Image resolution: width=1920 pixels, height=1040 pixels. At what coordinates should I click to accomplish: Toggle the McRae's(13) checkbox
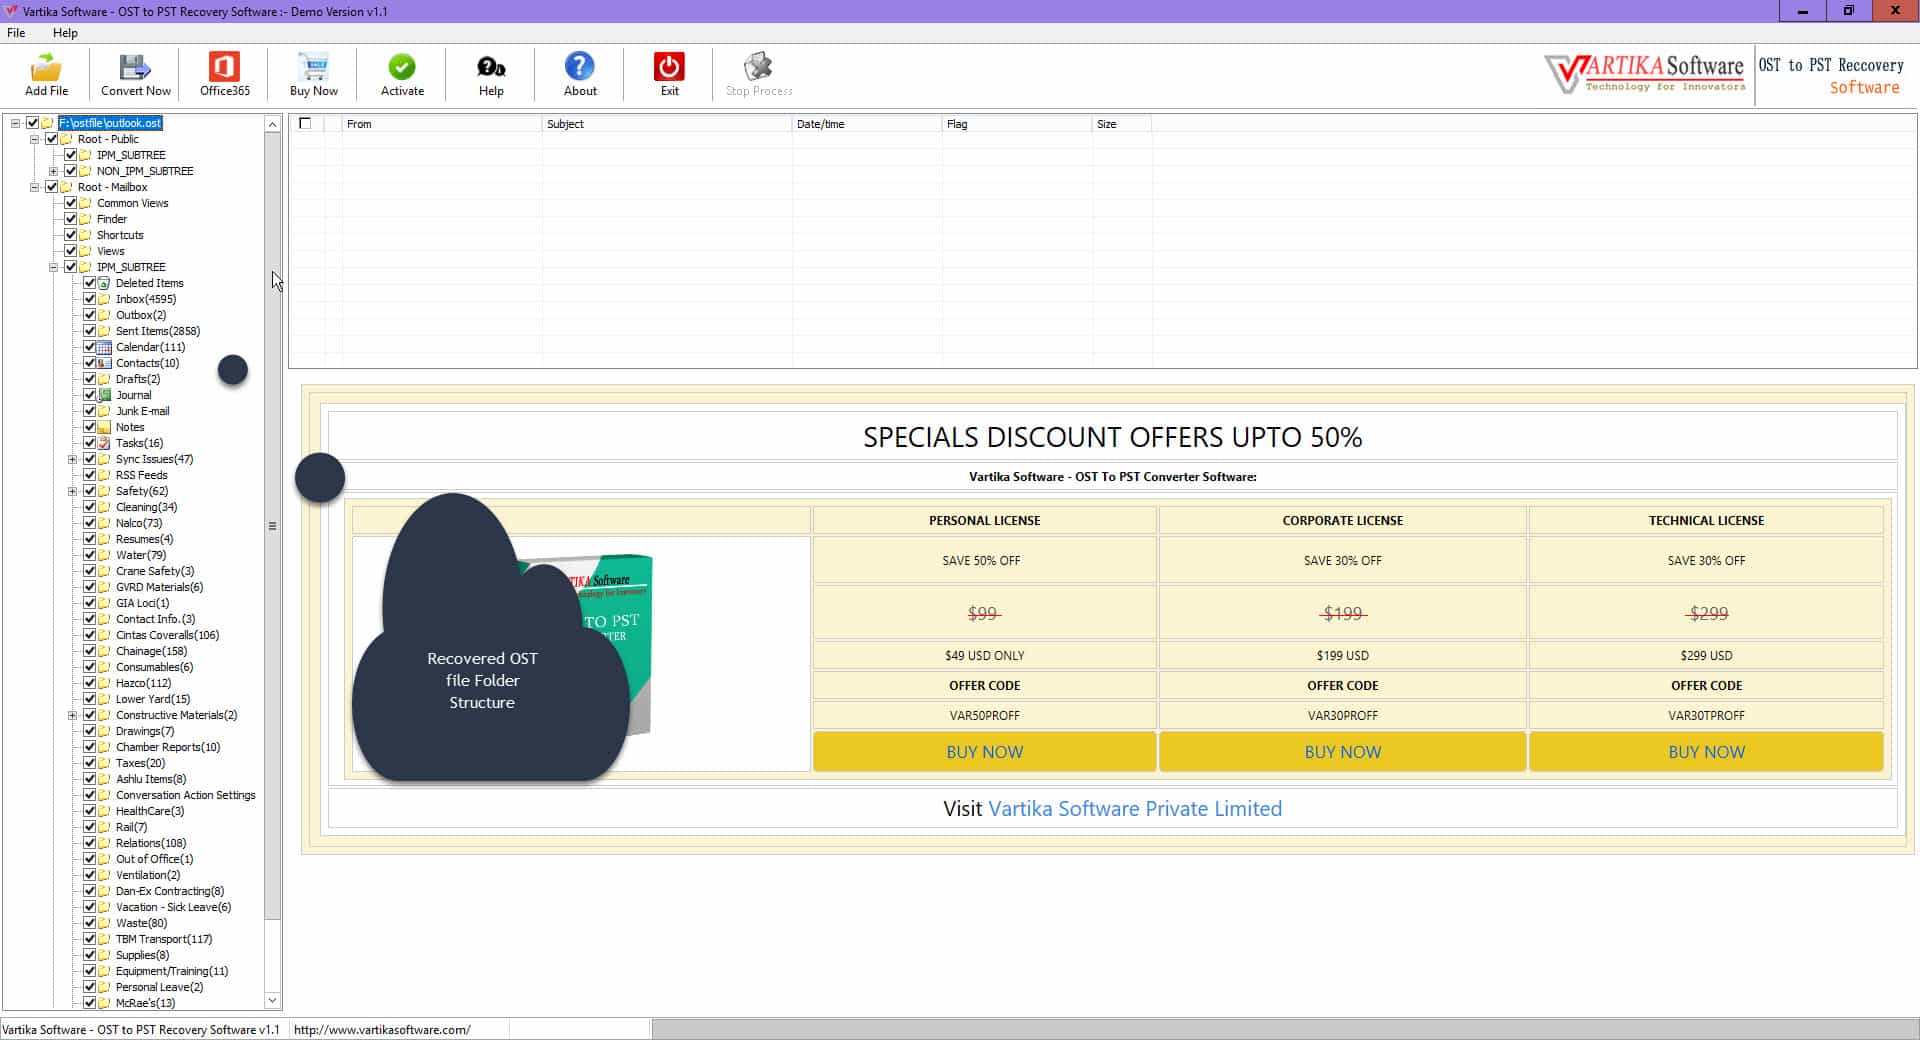coord(89,1003)
